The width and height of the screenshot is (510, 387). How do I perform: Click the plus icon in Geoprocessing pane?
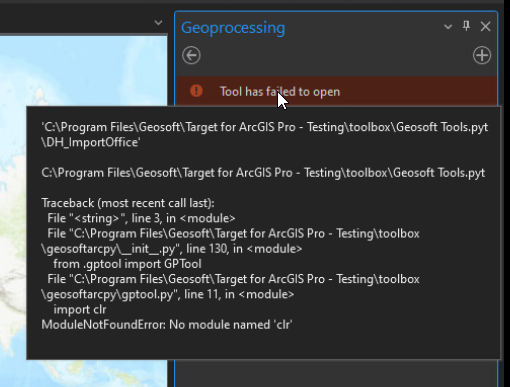pyautogui.click(x=482, y=55)
